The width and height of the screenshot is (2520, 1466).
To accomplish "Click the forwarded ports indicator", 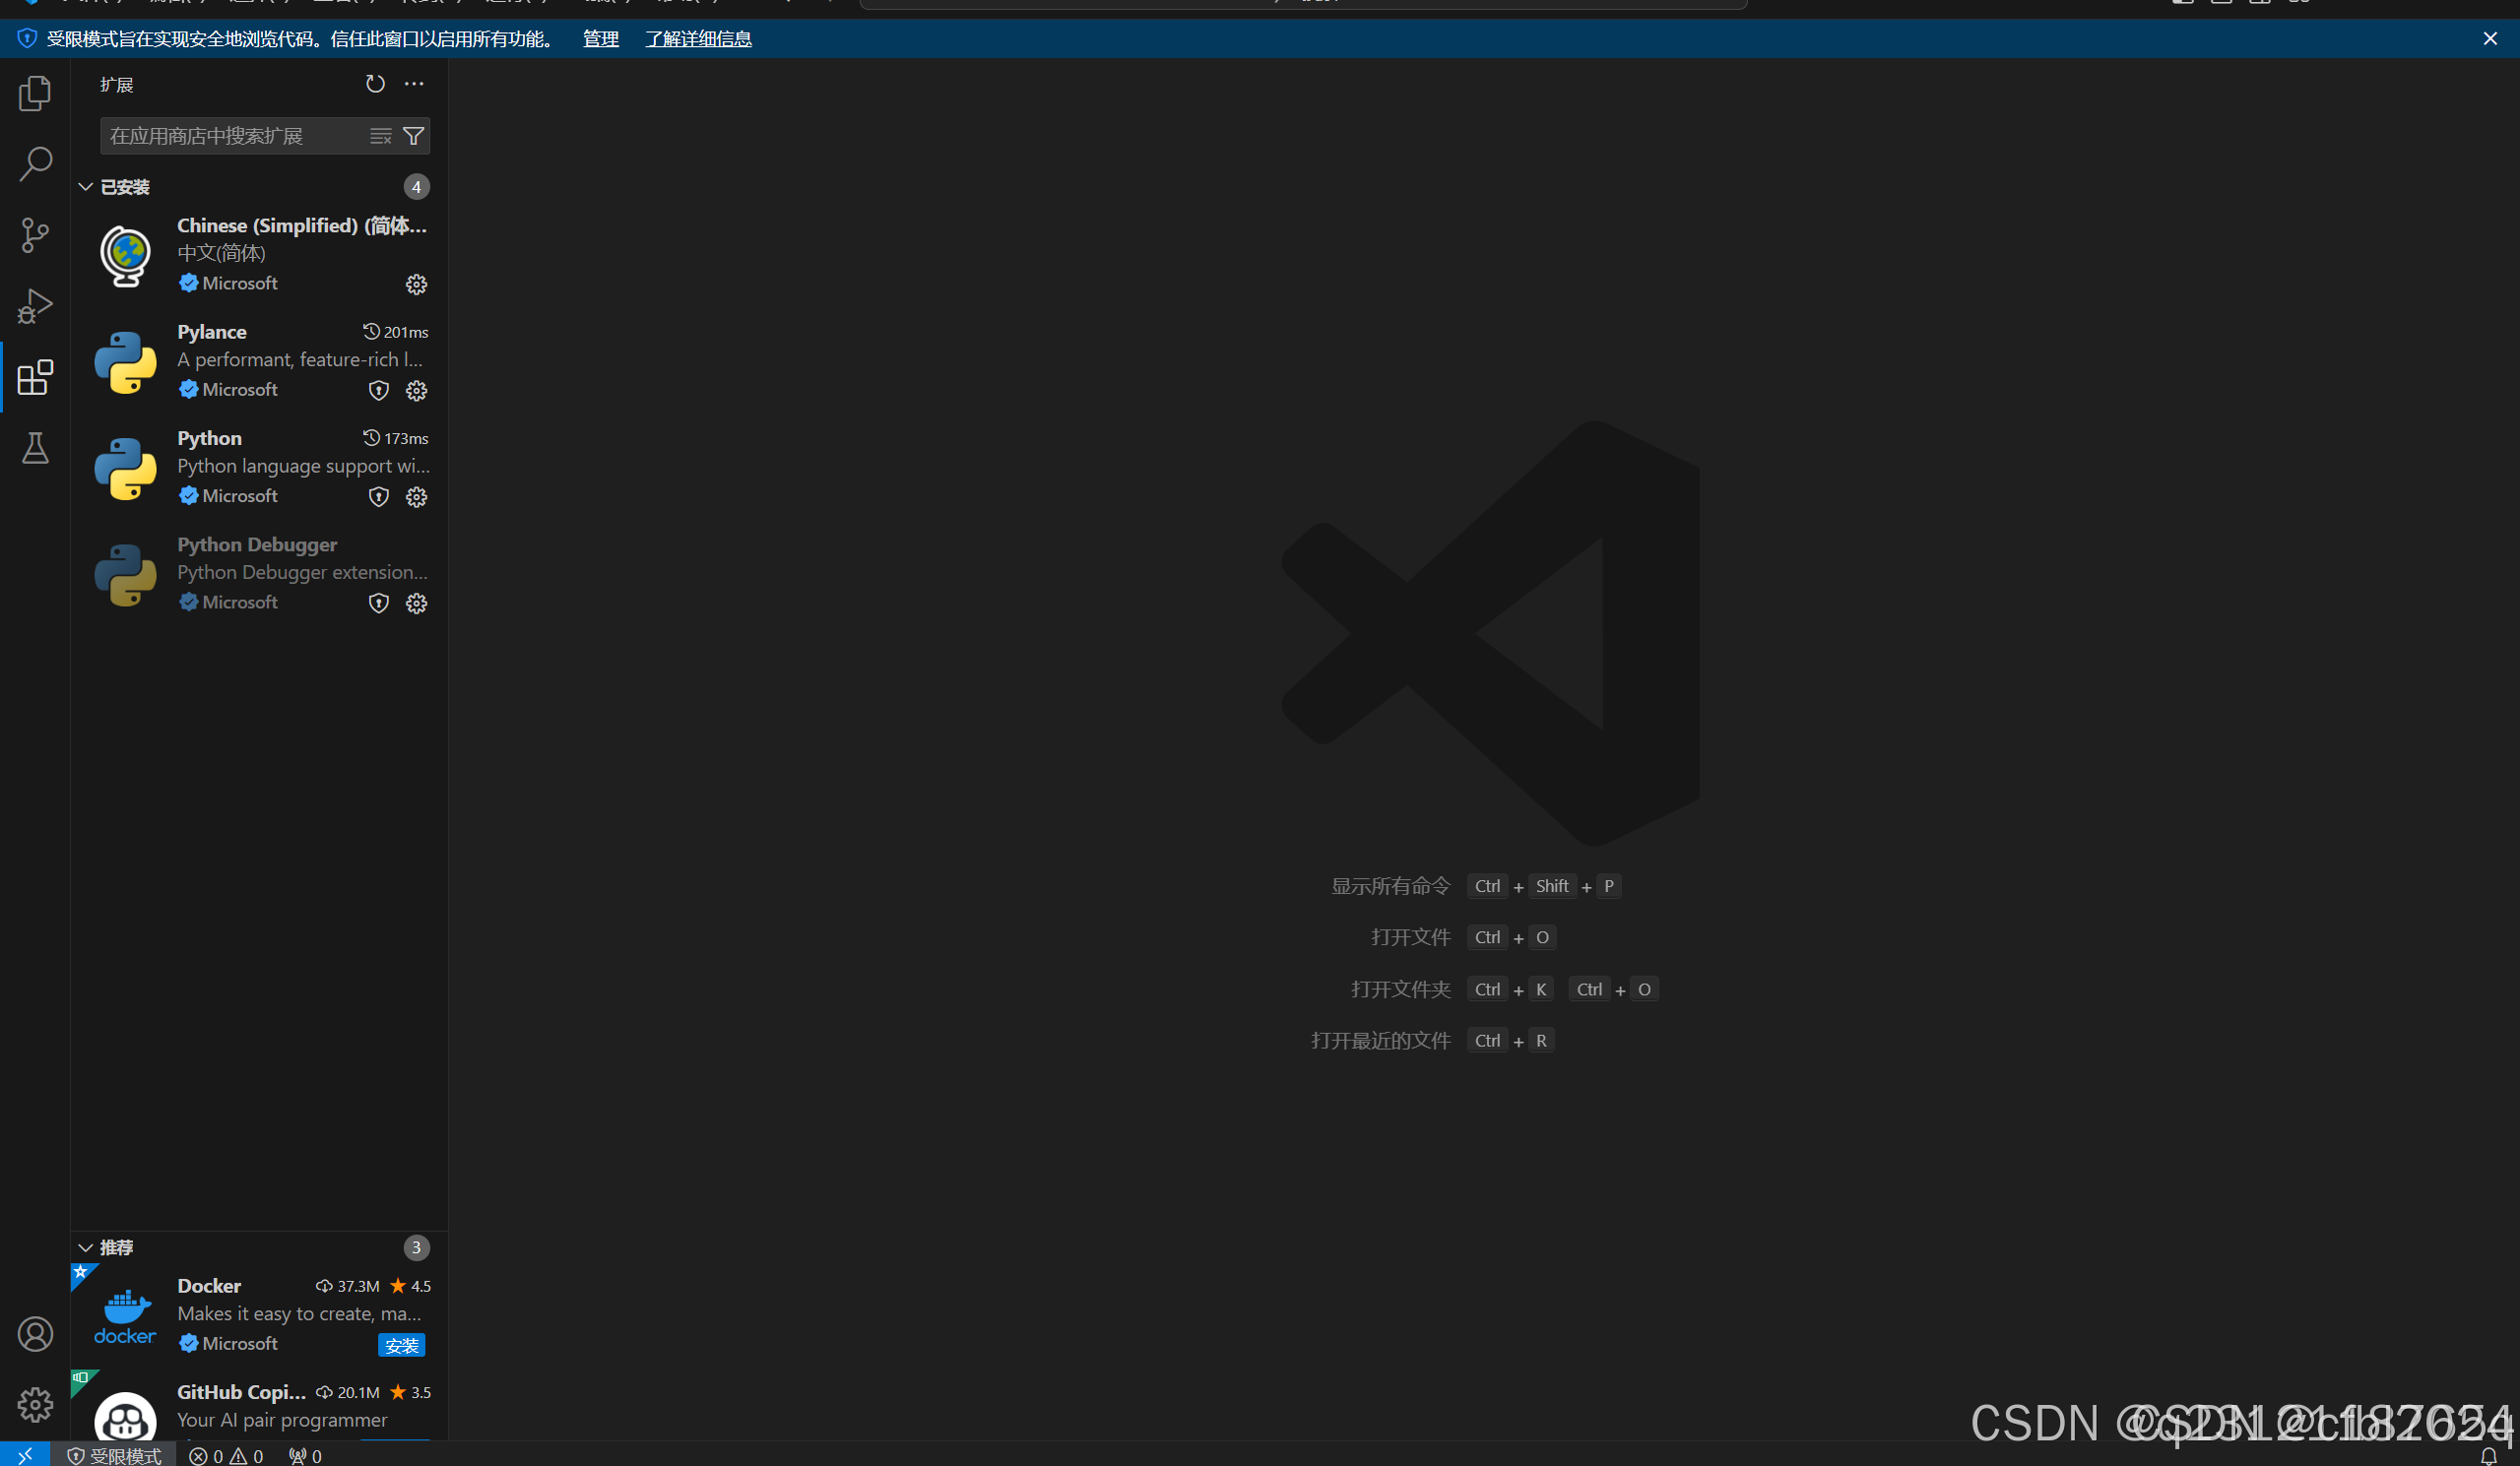I will tap(305, 1456).
